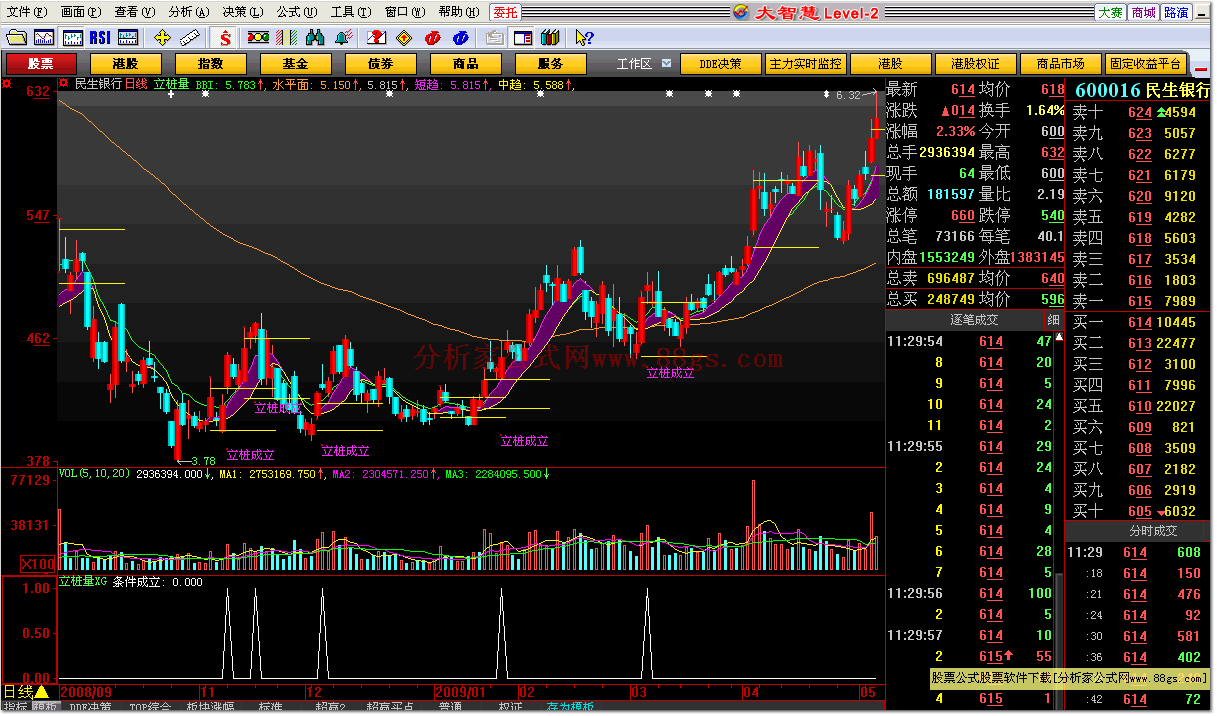
Task: Switch to the 债券 category button
Action: point(380,63)
